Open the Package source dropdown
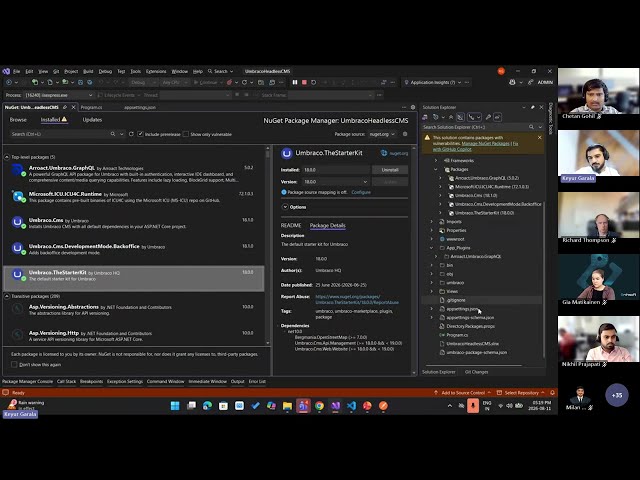The image size is (640, 480). (382, 134)
